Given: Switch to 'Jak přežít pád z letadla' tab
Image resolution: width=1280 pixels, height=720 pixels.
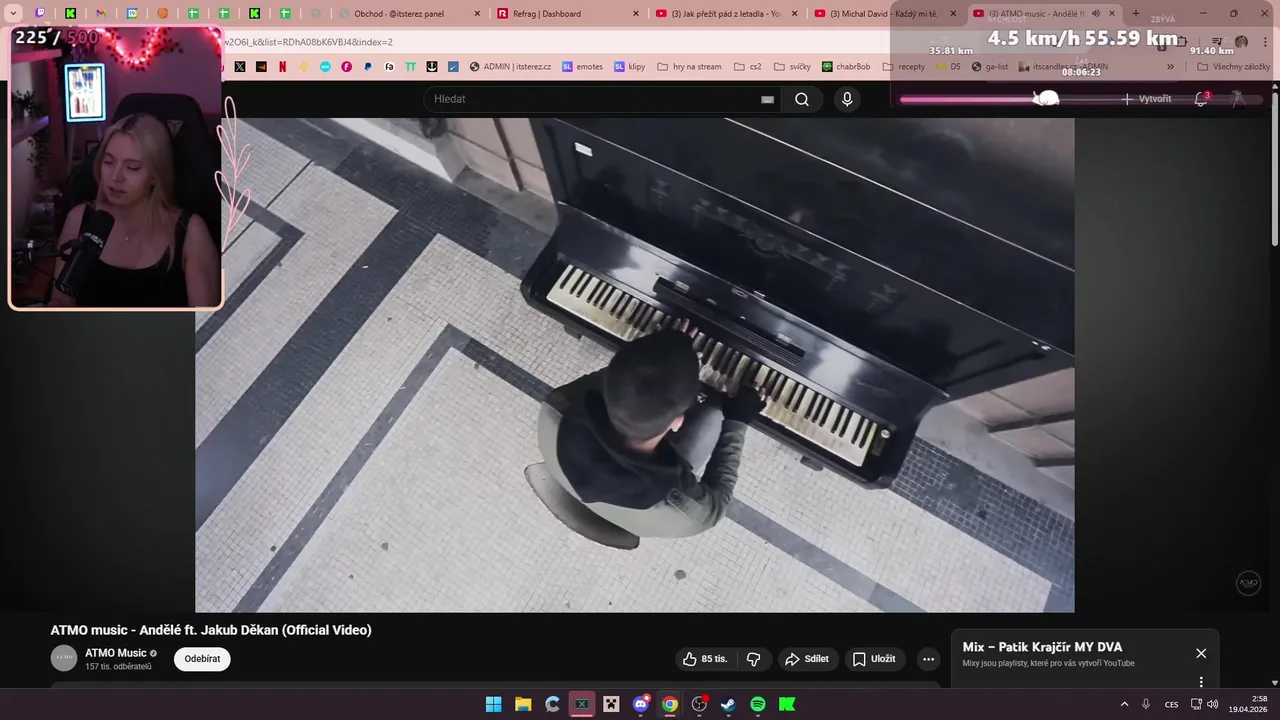Looking at the screenshot, I should coord(727,14).
